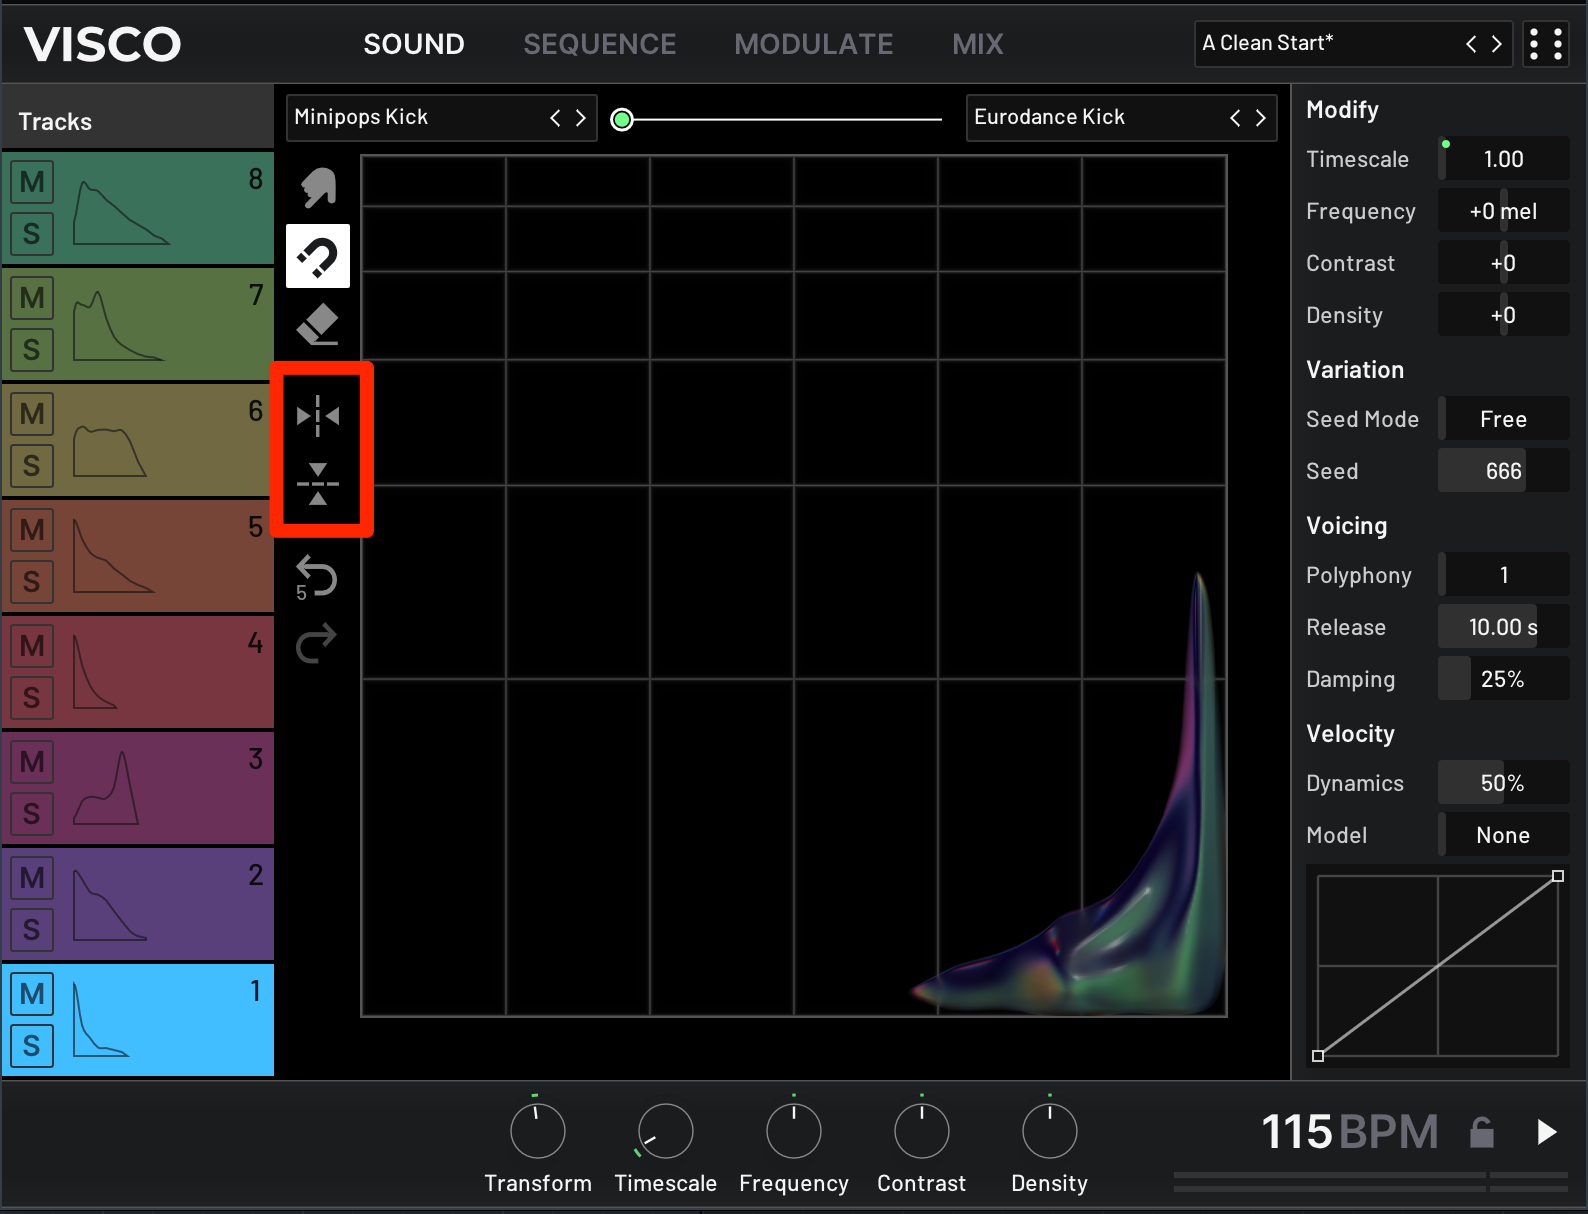Select track 5 waveform thumbnail
The height and width of the screenshot is (1214, 1588).
113,556
